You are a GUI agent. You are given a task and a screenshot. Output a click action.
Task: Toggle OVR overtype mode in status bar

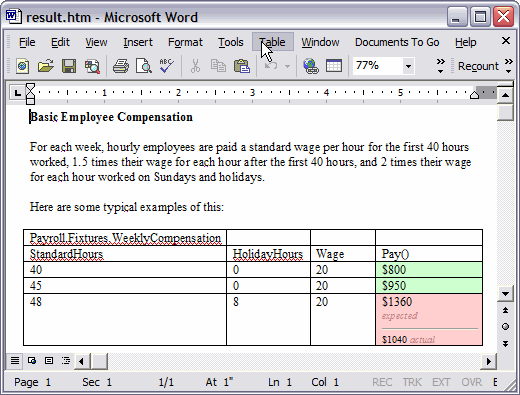471,382
